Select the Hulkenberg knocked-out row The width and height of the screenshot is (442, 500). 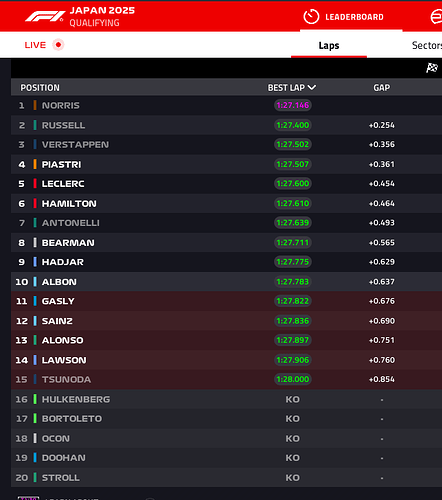[x=226, y=399]
